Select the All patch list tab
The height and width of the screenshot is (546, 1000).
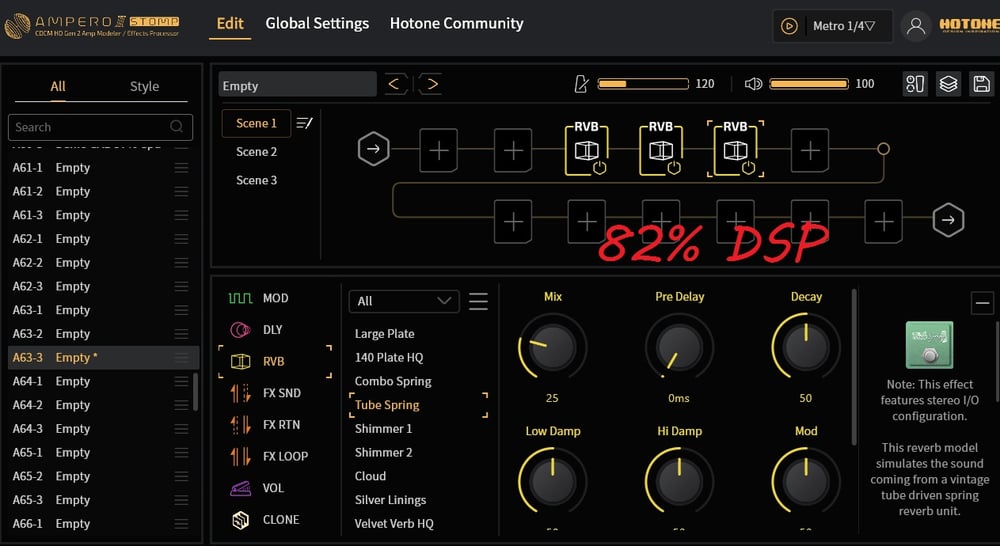point(58,86)
